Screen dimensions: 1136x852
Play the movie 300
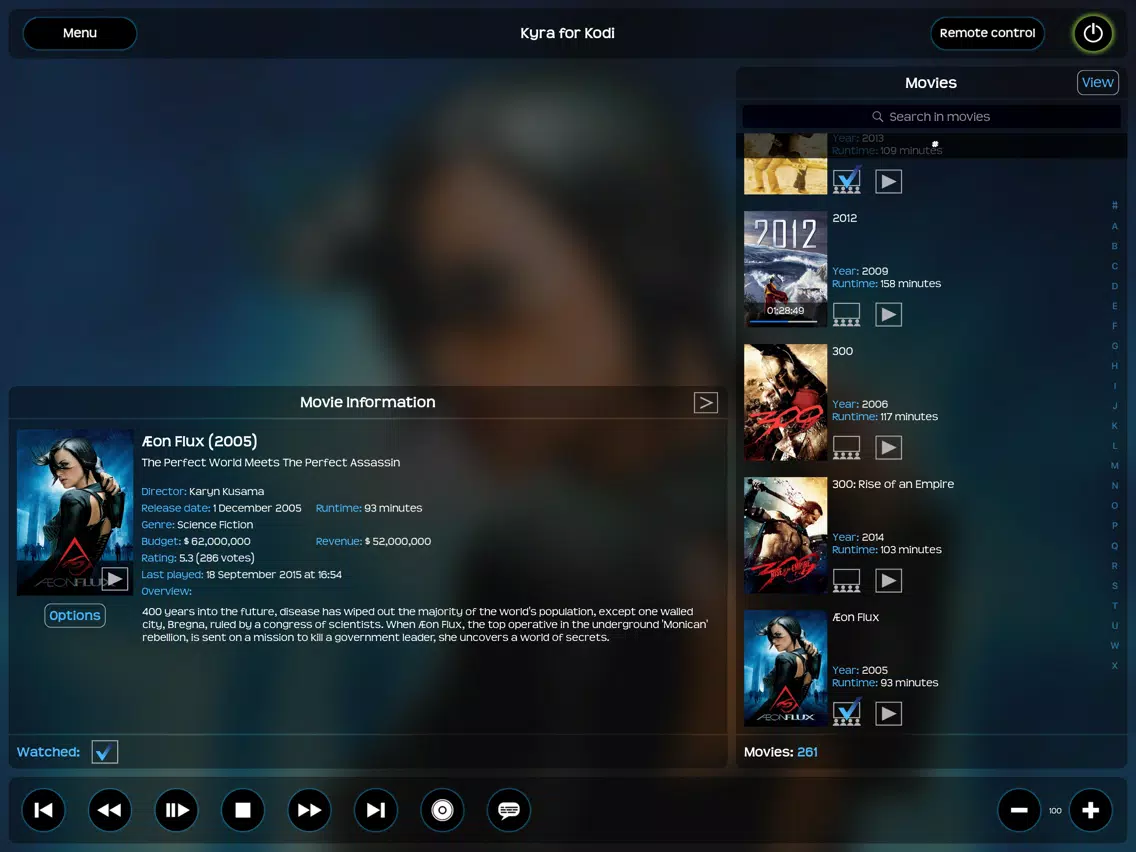click(x=888, y=448)
